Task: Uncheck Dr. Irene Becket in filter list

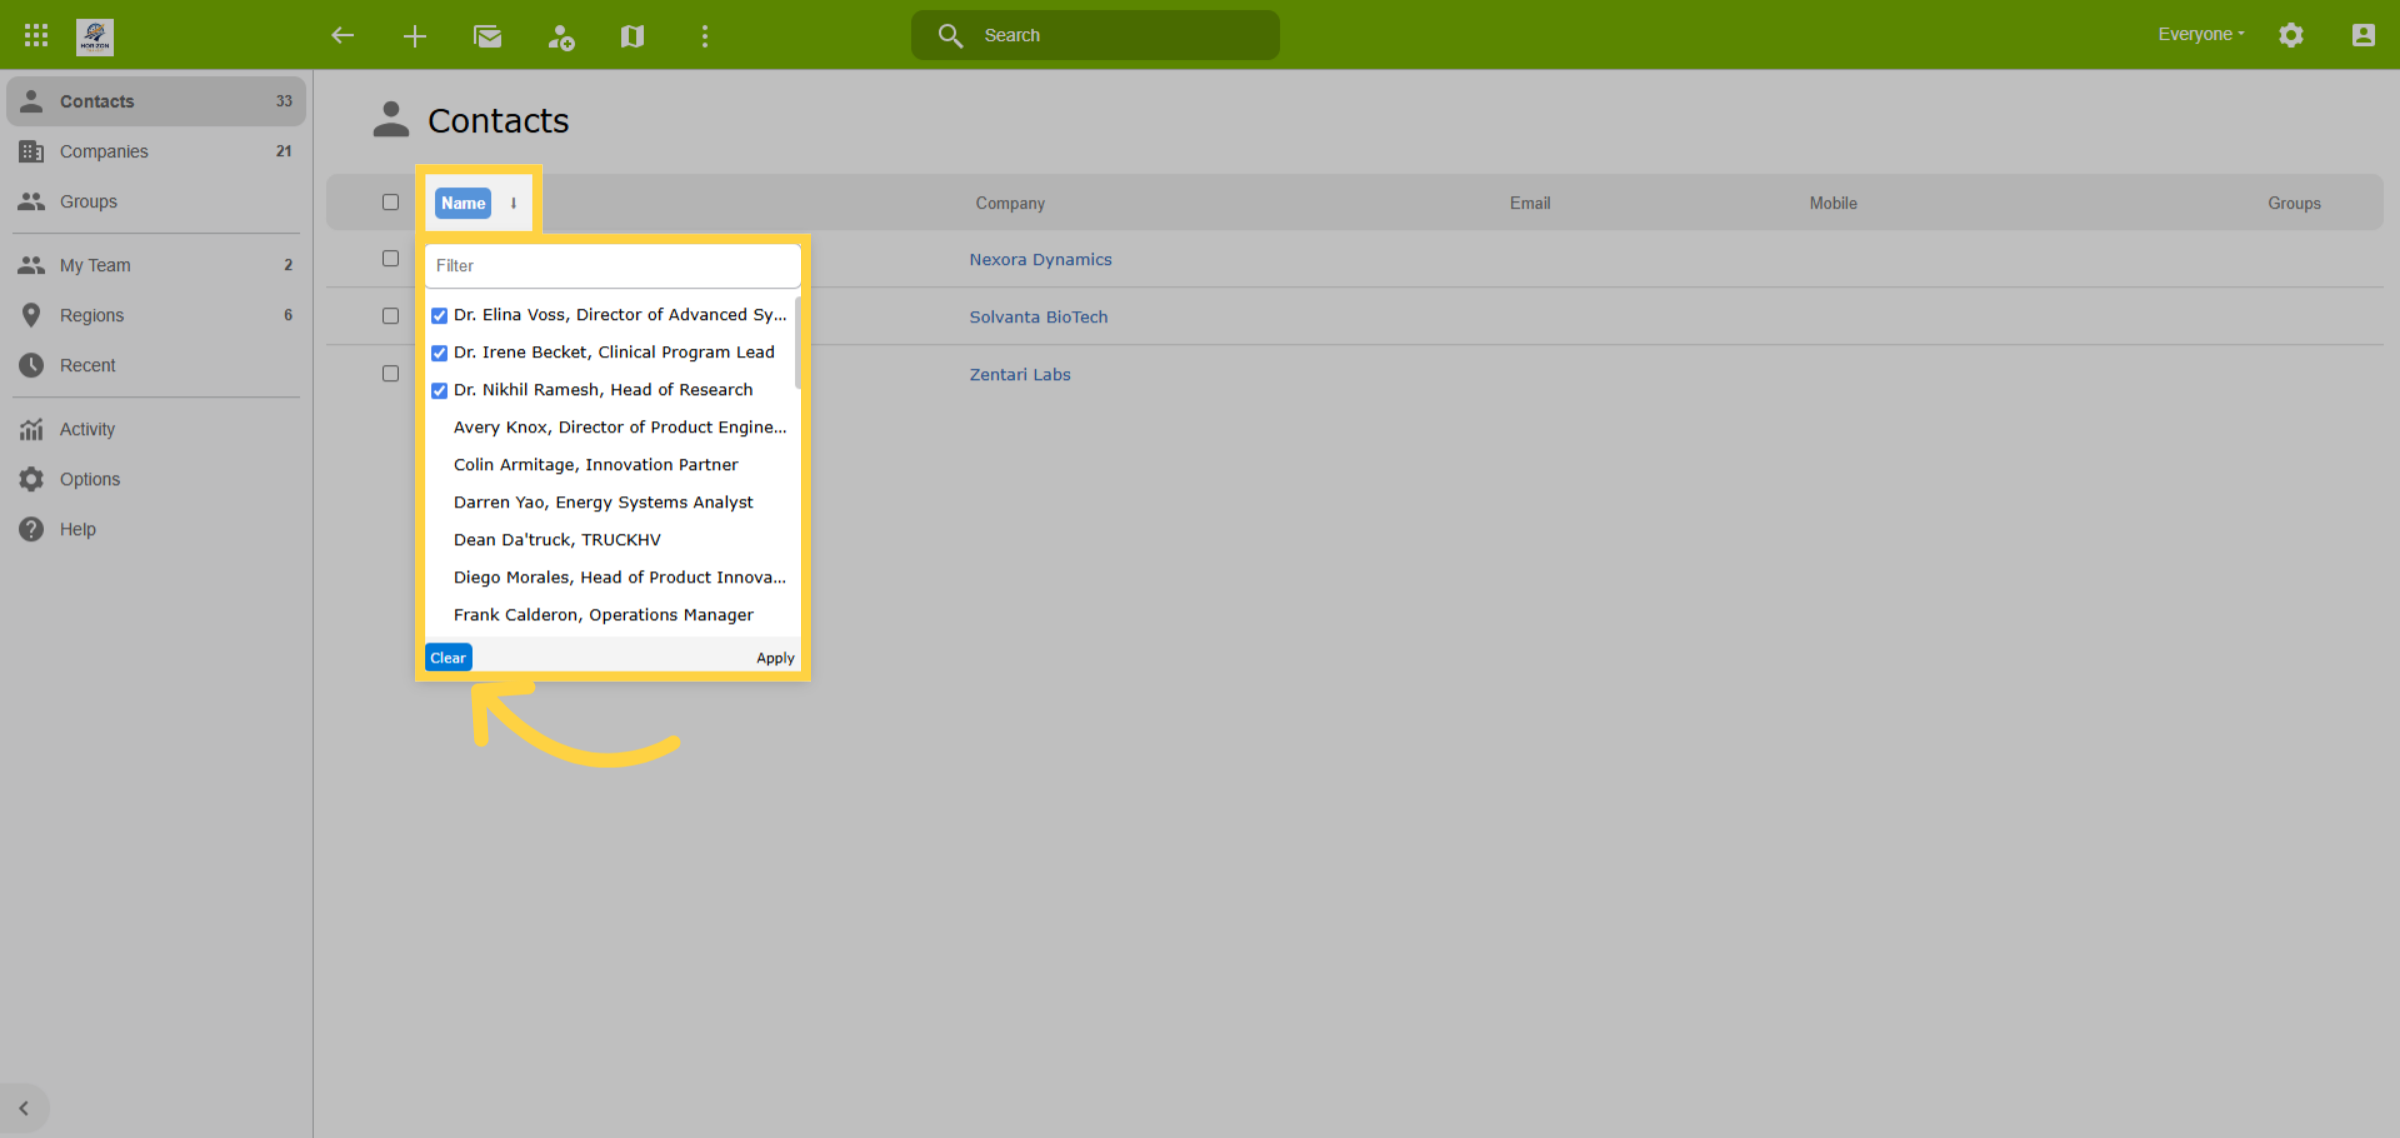Action: [x=439, y=353]
